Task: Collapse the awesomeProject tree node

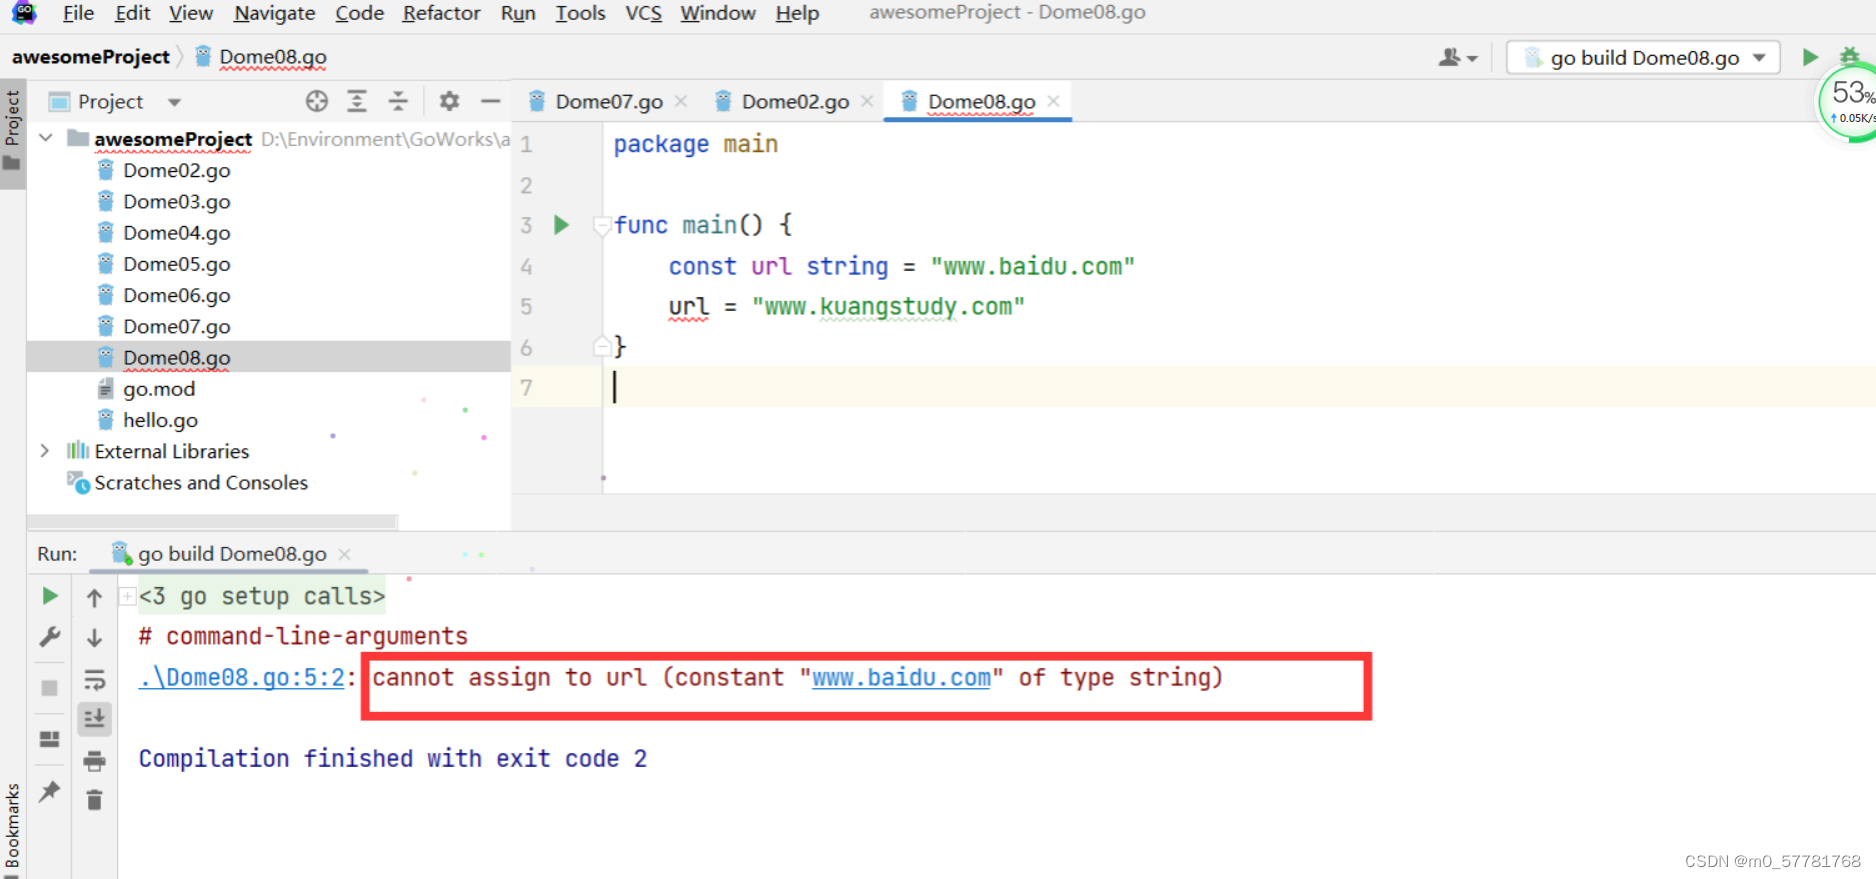Action: click(x=46, y=138)
